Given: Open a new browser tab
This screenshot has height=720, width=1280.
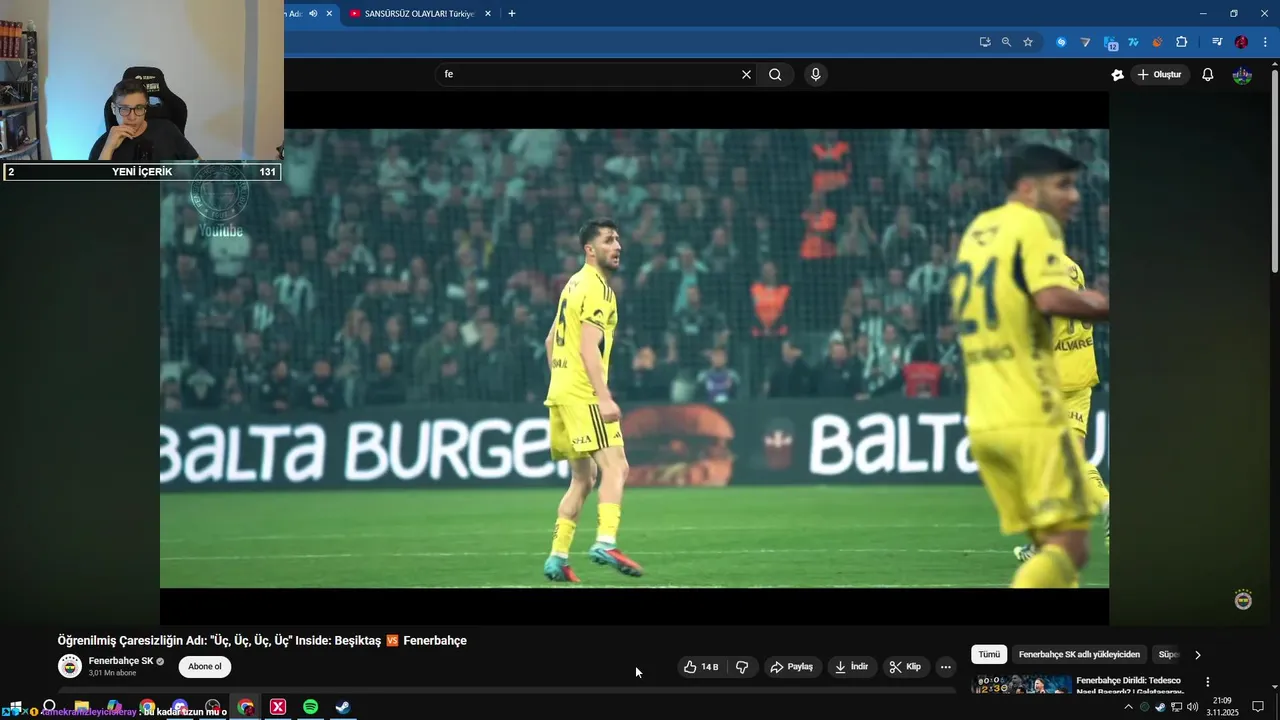Looking at the screenshot, I should click(512, 14).
